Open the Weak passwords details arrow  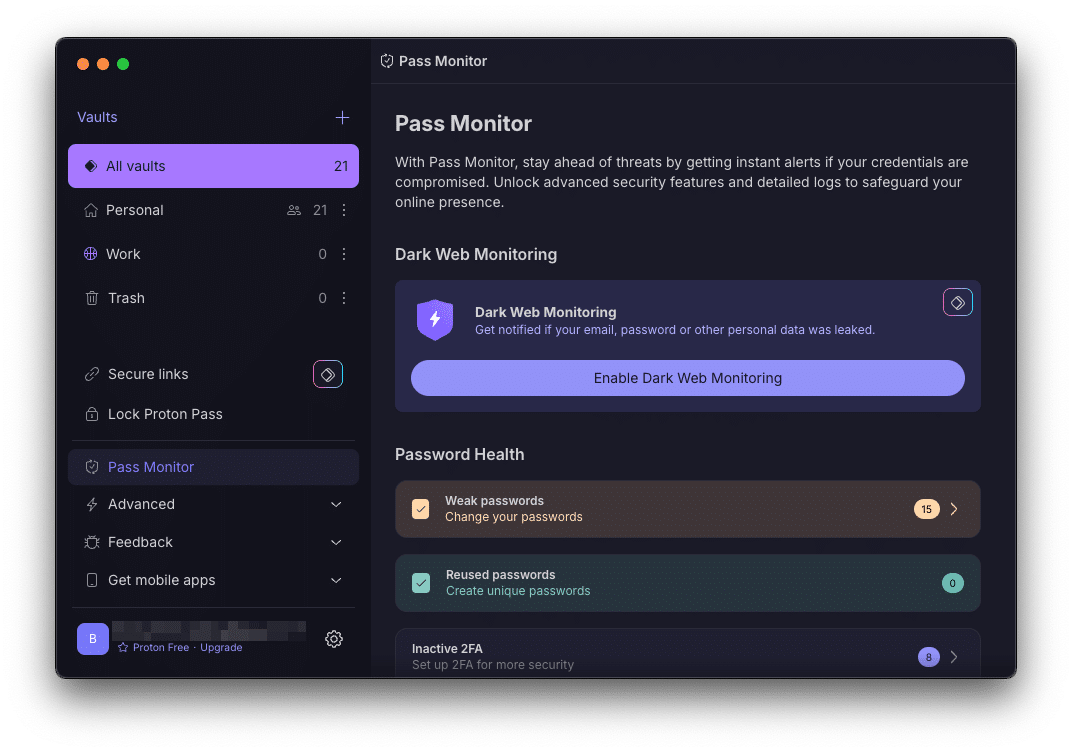pyautogui.click(x=952, y=508)
